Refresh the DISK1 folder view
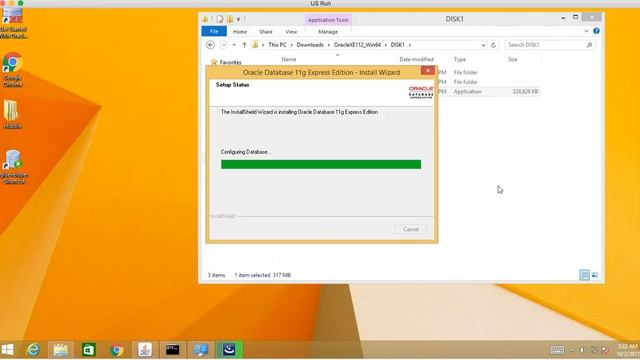 pos(493,45)
